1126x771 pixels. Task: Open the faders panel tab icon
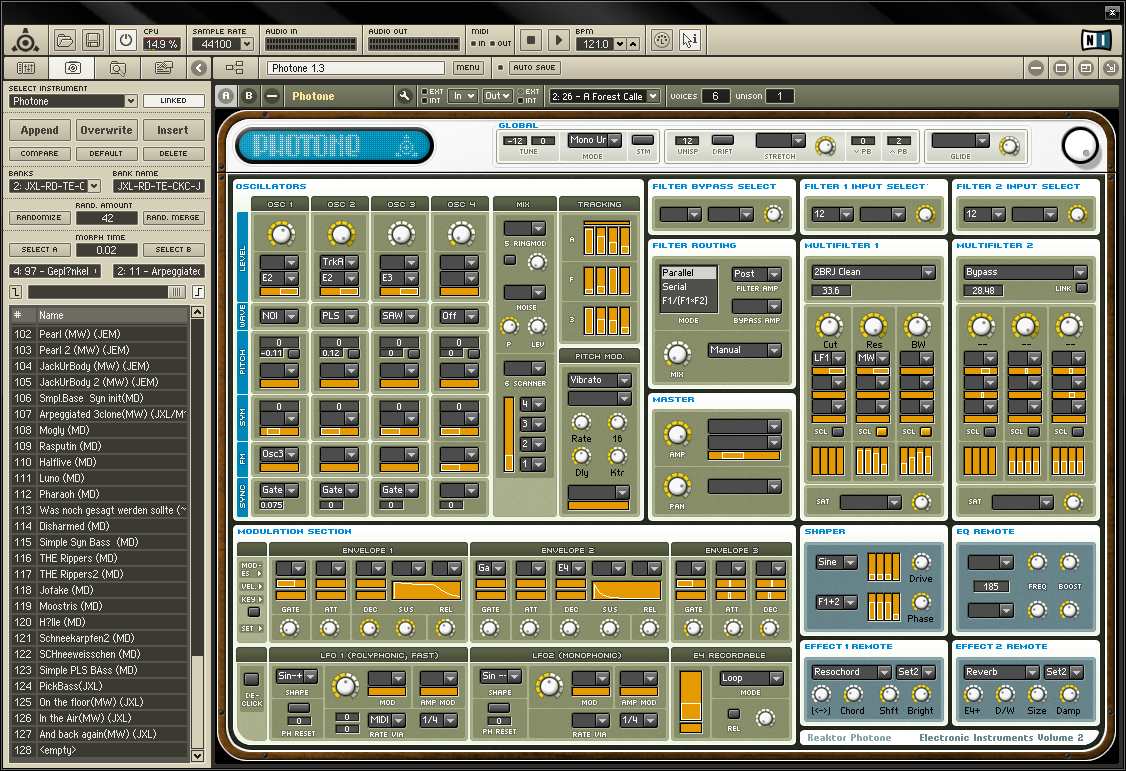click(26, 68)
